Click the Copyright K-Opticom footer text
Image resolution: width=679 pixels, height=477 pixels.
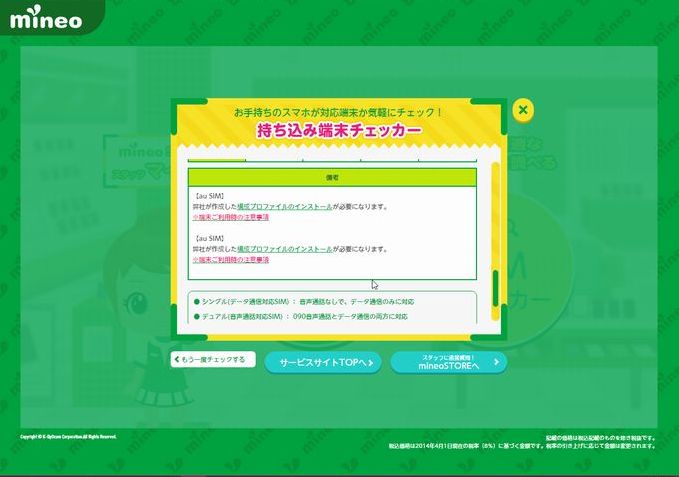(x=68, y=437)
